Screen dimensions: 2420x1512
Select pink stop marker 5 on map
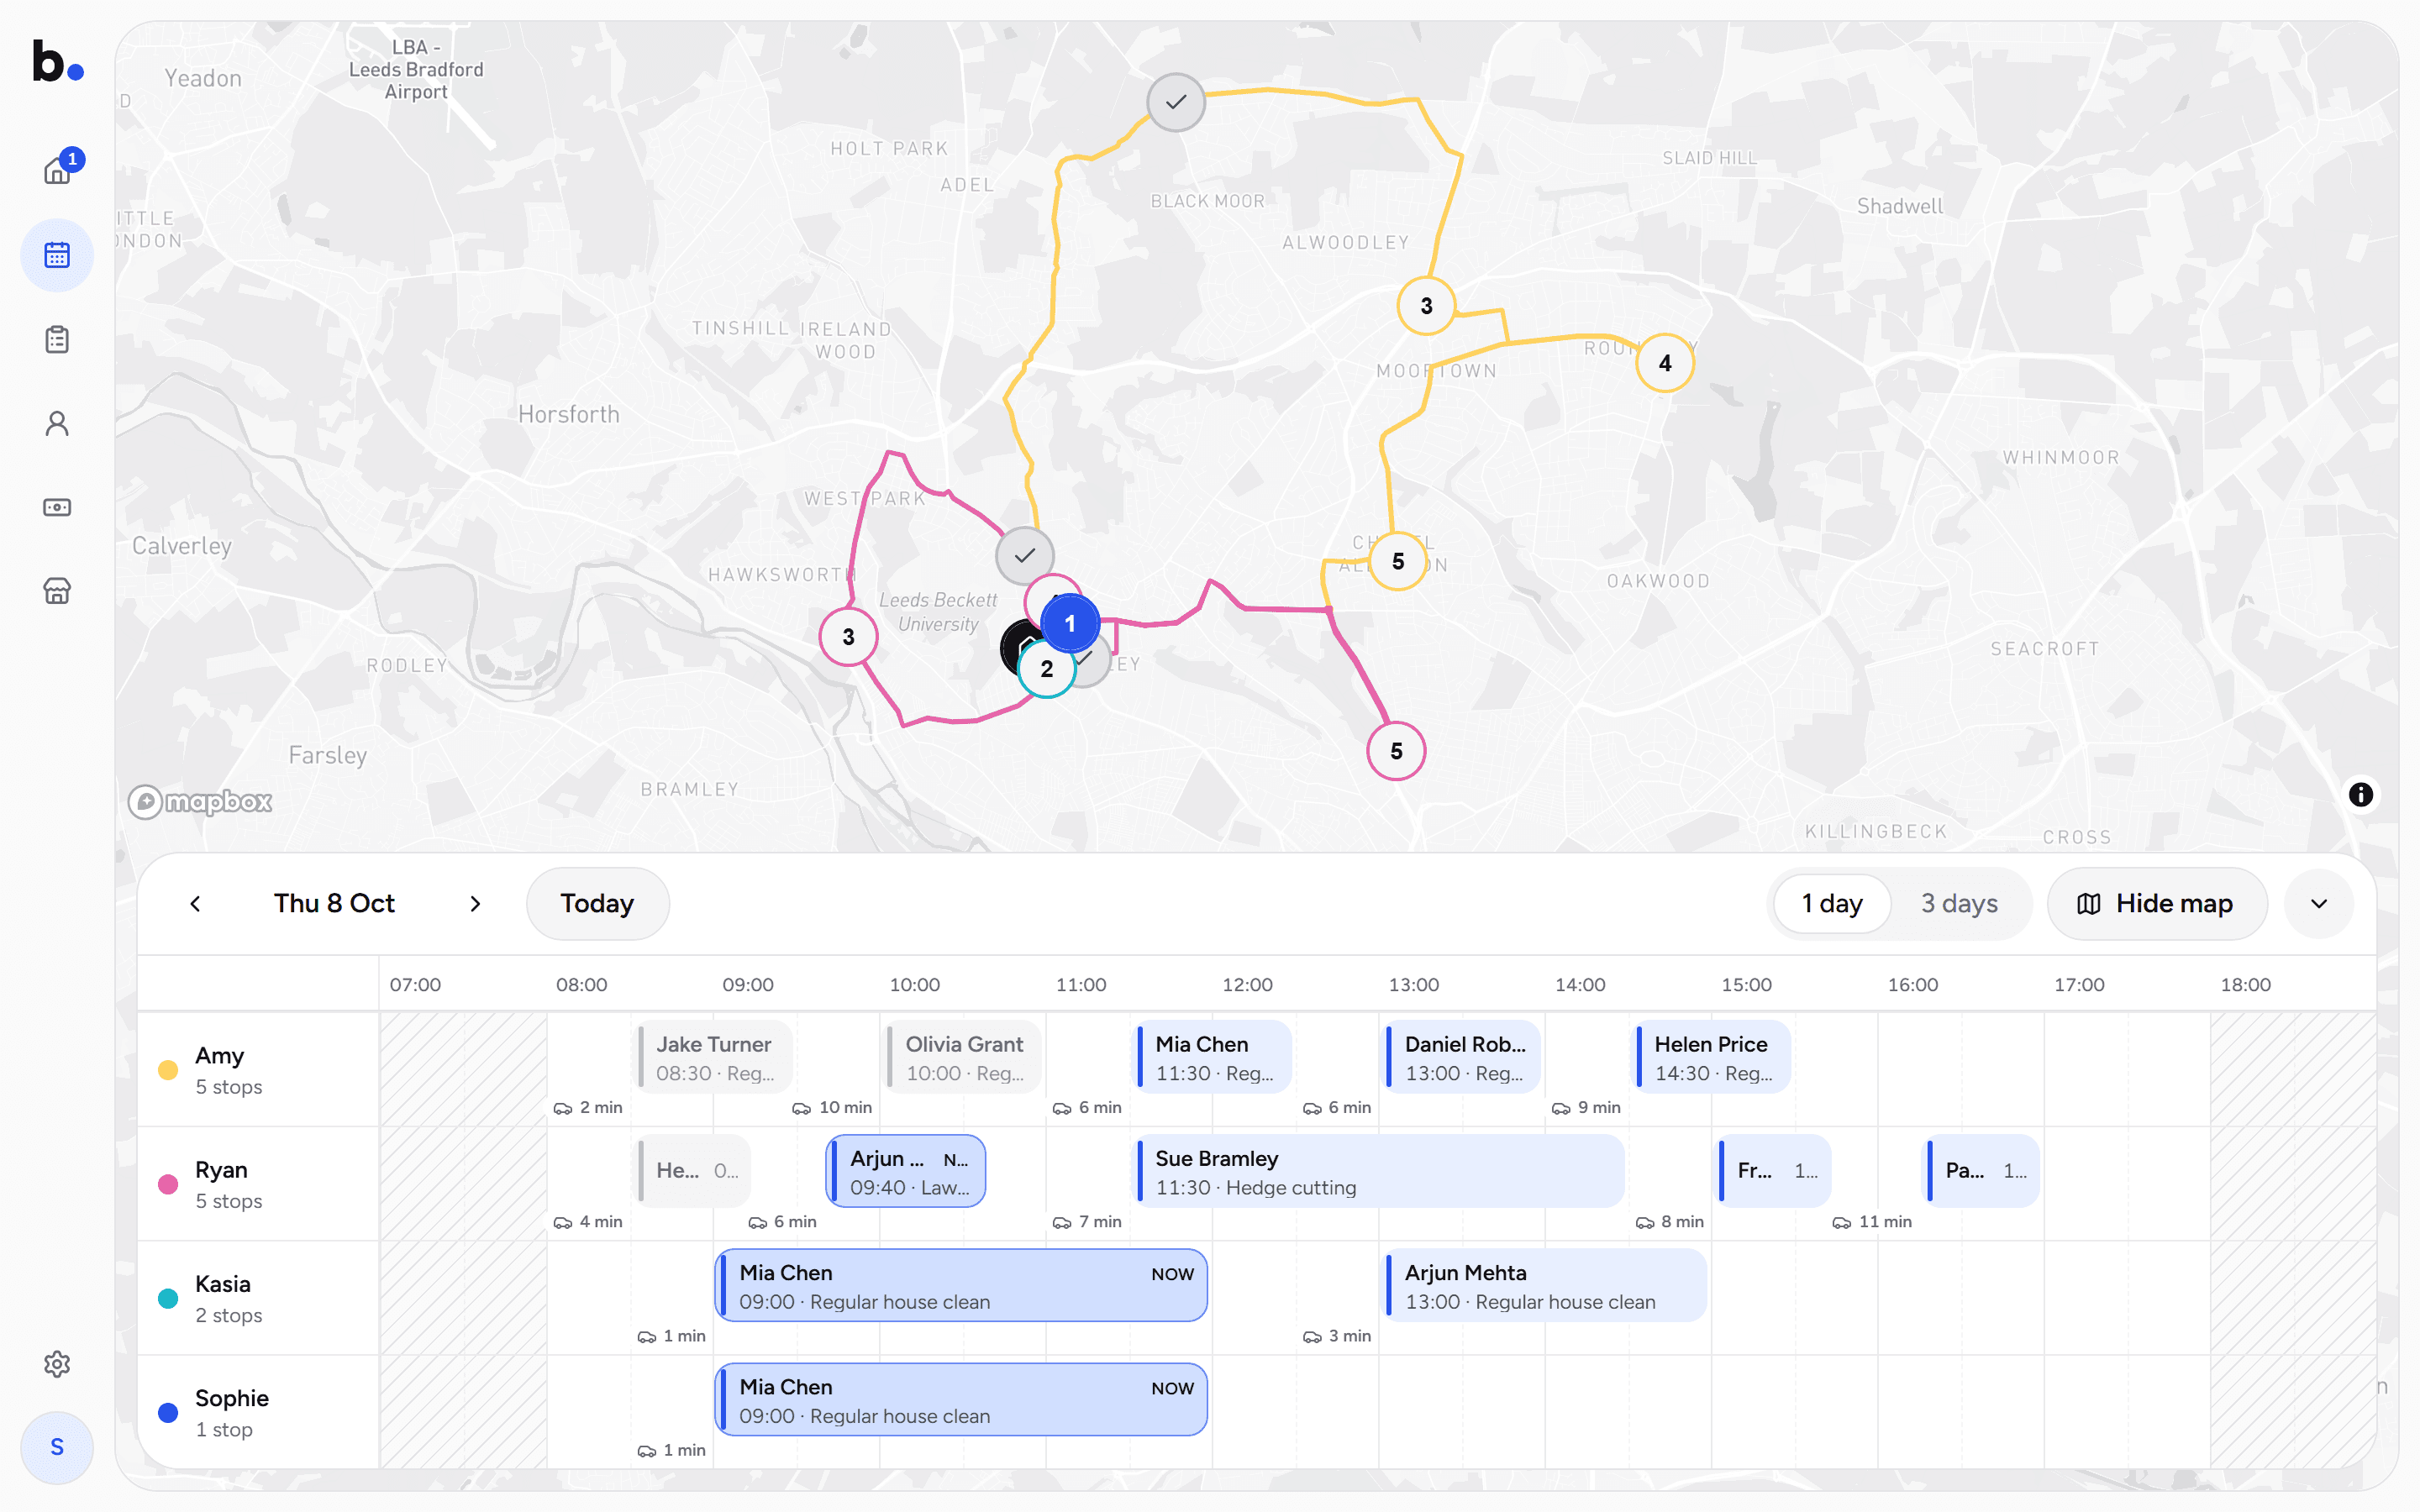point(1396,751)
